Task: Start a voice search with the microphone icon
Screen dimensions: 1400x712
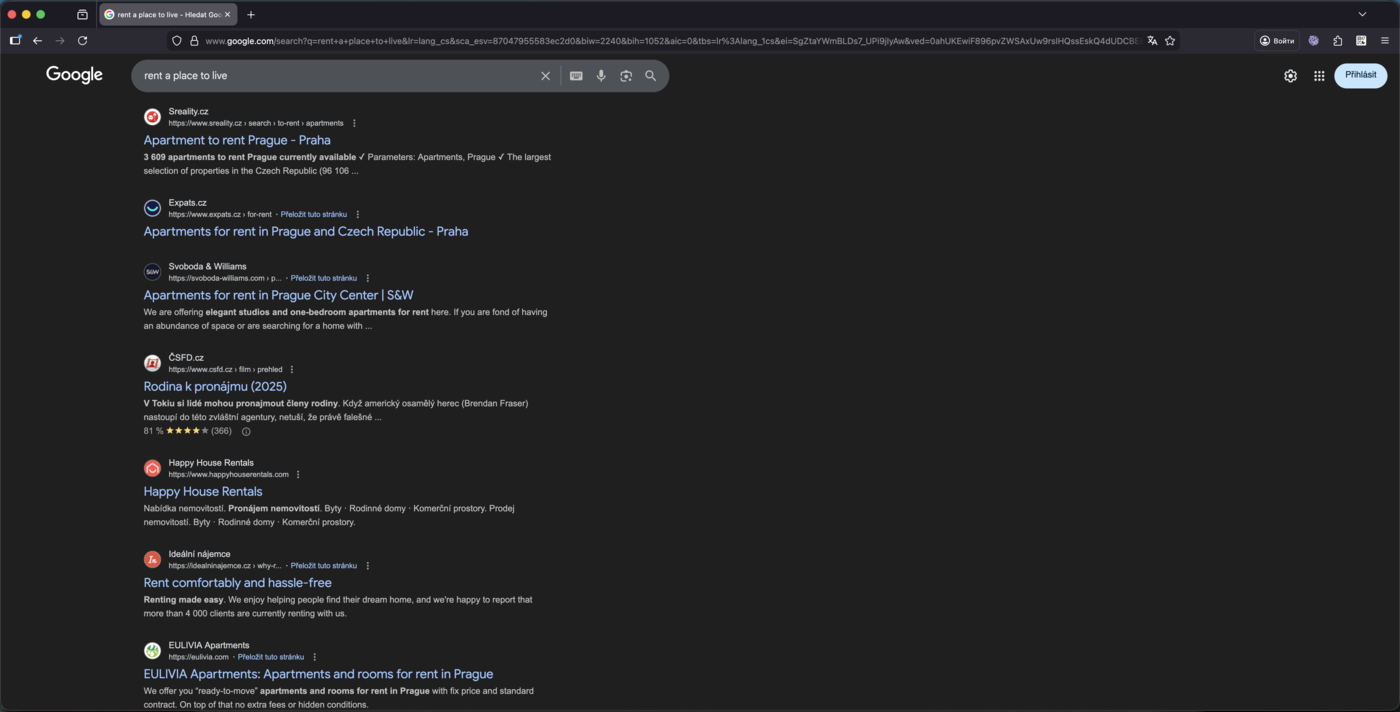Action: click(601, 75)
